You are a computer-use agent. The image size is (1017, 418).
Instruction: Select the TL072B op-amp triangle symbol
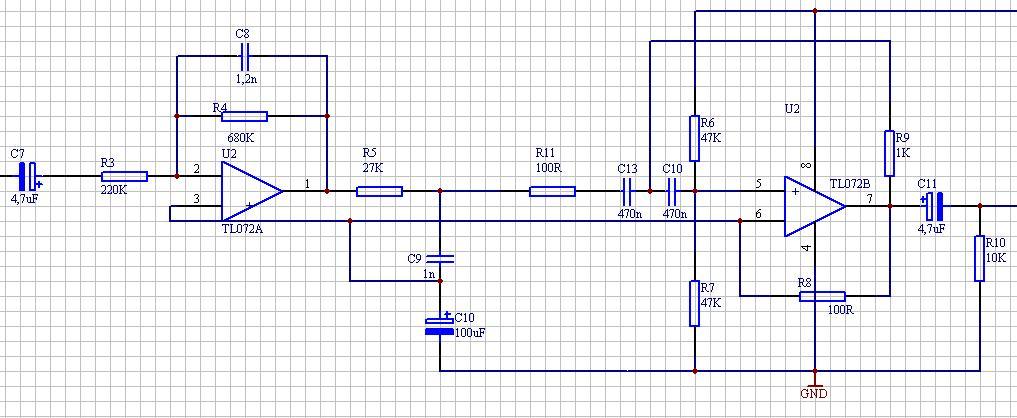(815, 206)
